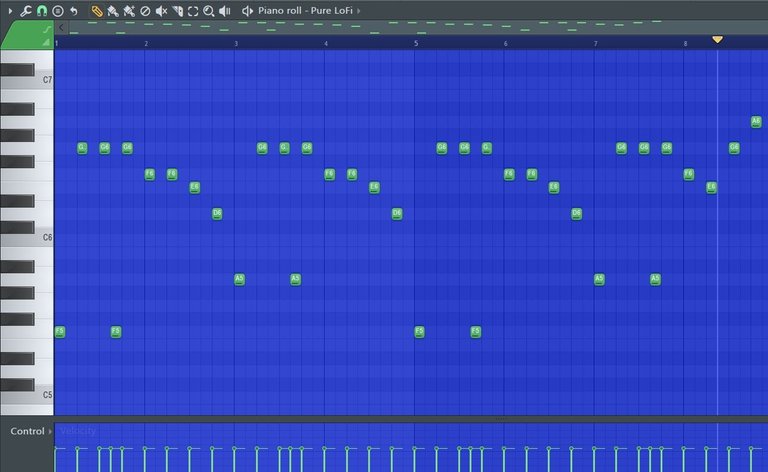Click the left chevron beside the mini overview
Image resolution: width=768 pixels, height=472 pixels.
pyautogui.click(x=61, y=27)
